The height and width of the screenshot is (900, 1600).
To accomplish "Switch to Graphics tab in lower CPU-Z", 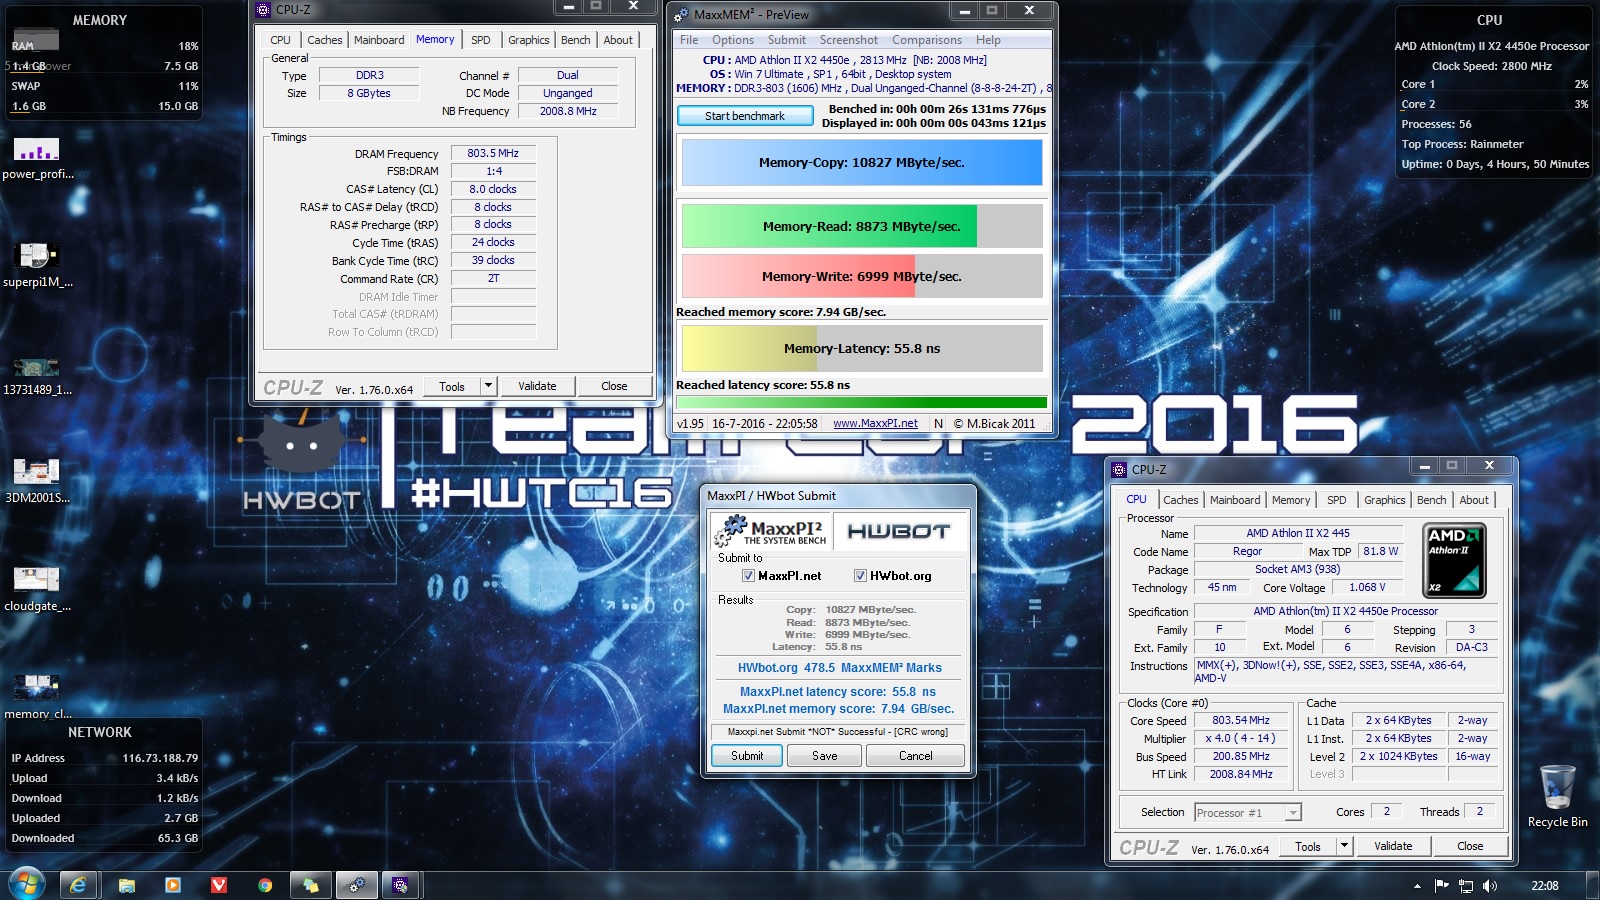I will pos(1385,500).
